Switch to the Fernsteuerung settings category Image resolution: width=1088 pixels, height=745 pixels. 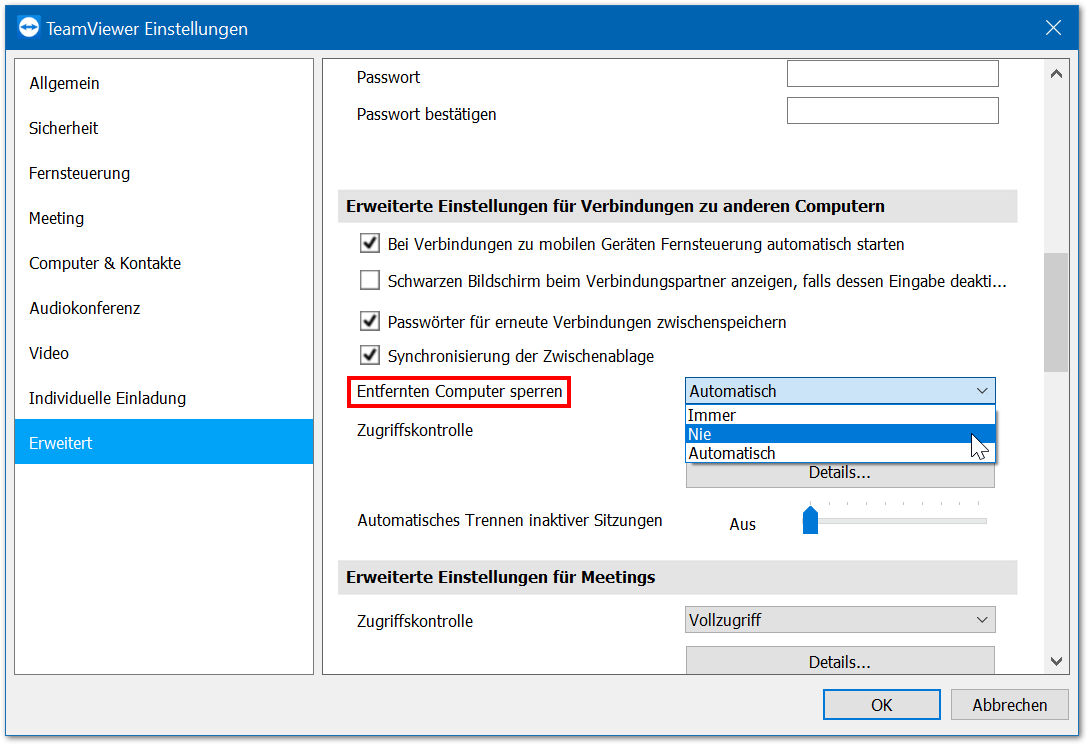tap(79, 173)
